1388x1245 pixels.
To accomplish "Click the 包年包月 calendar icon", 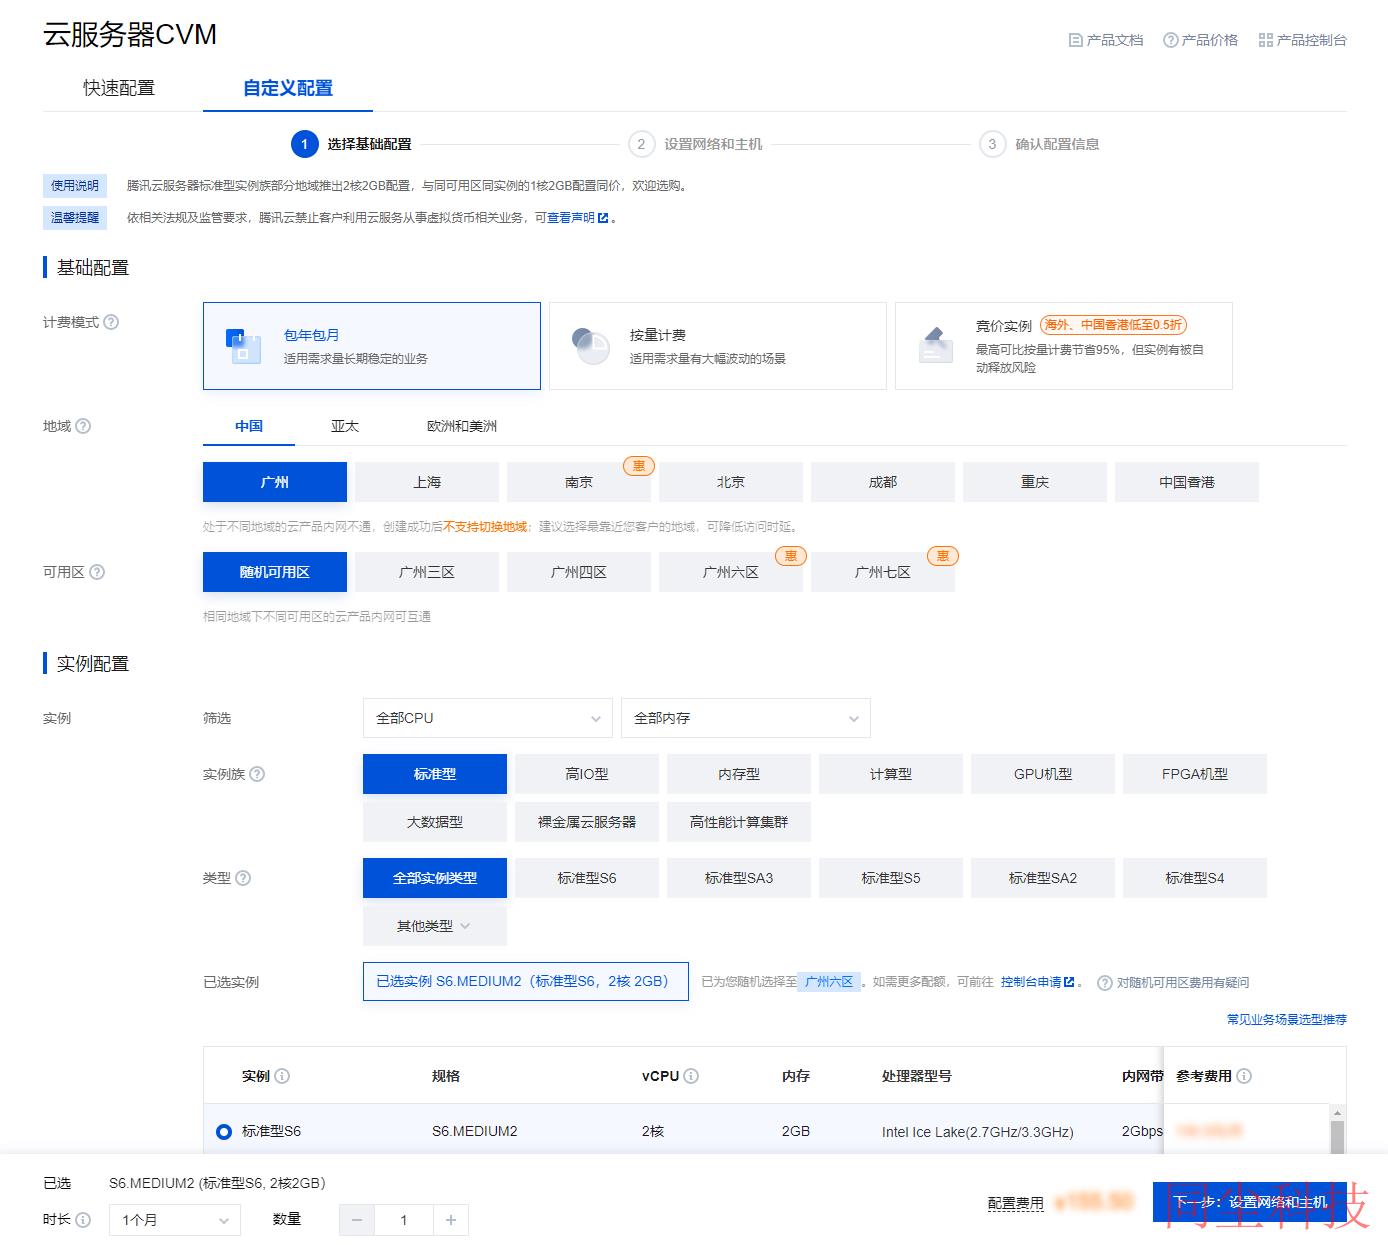I will pyautogui.click(x=243, y=346).
